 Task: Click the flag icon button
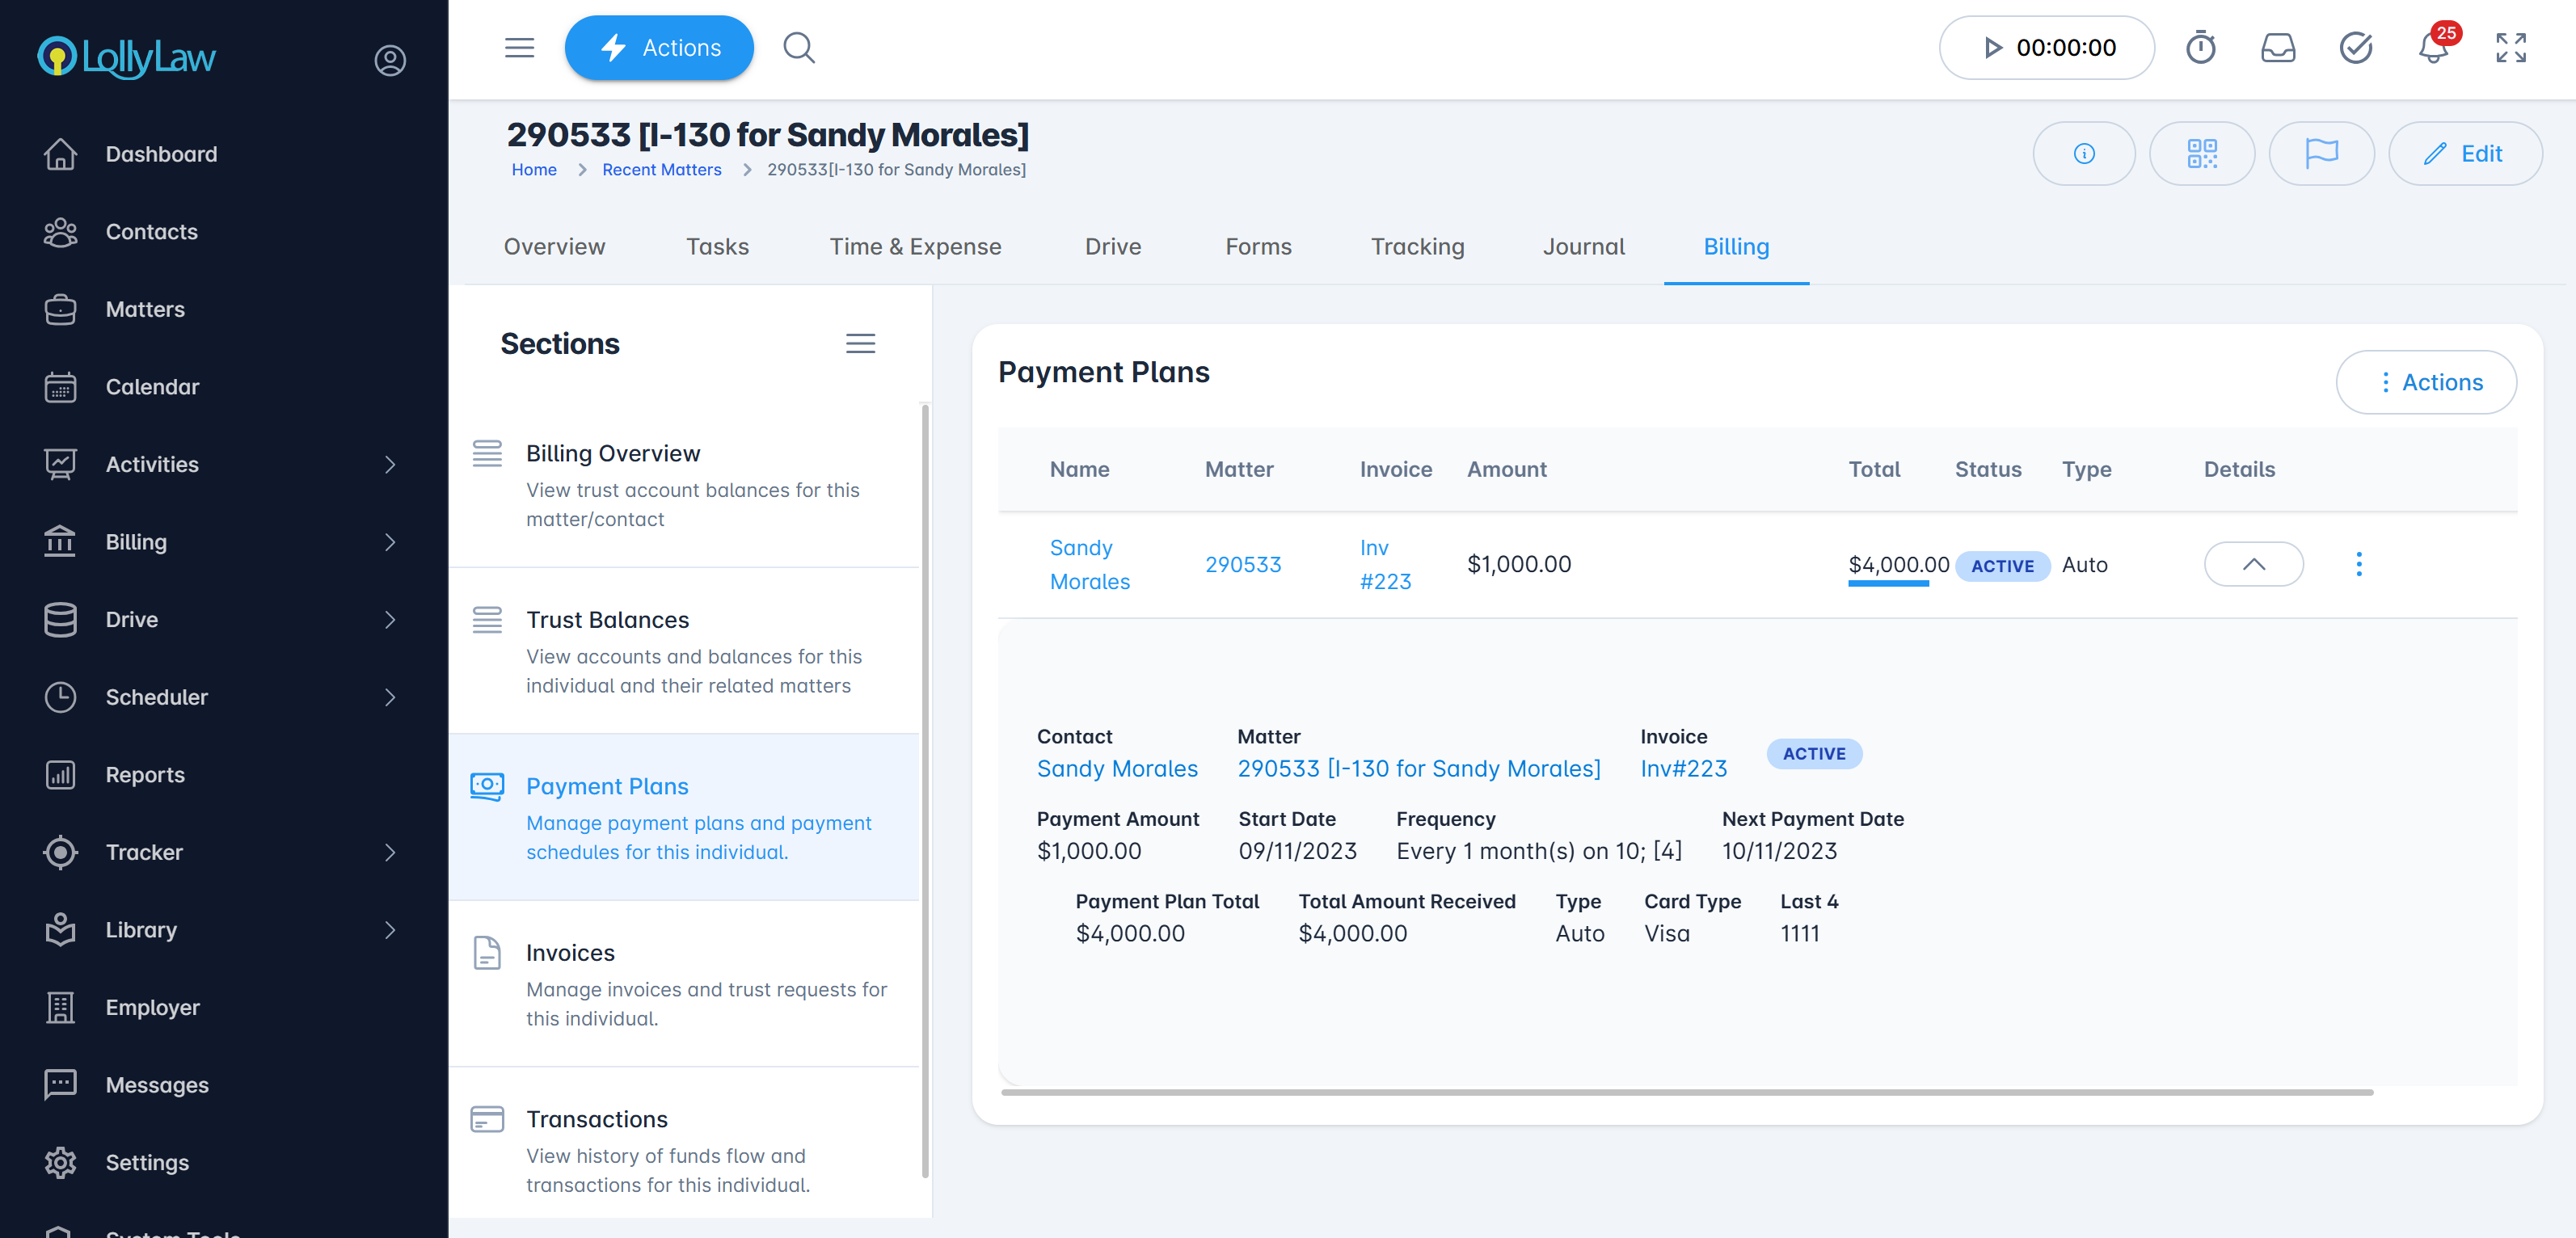coord(2320,153)
